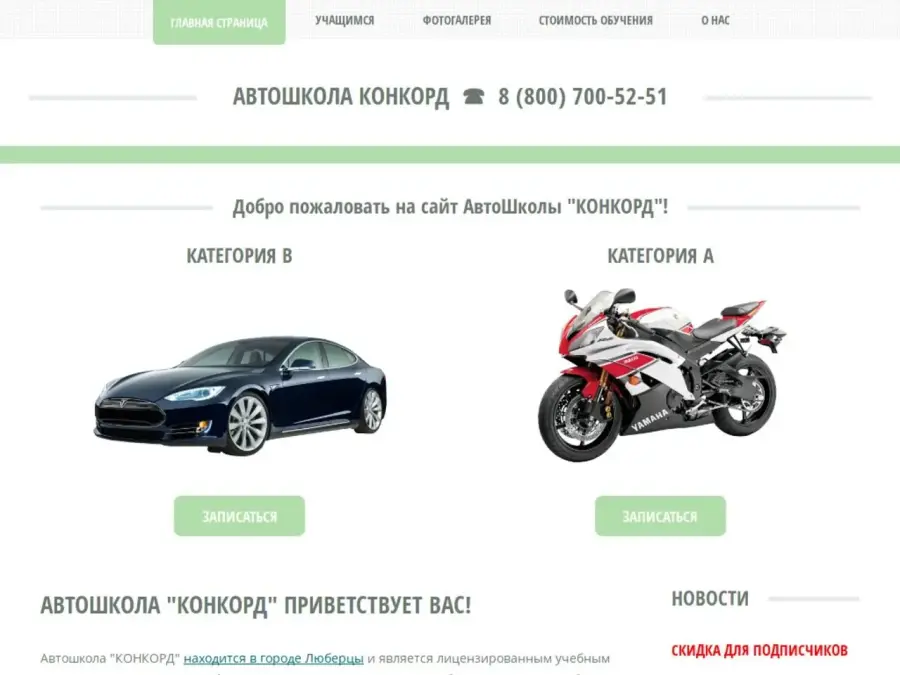The image size is (900, 675).
Task: Click Записаться button under Категория A
Action: point(660,516)
